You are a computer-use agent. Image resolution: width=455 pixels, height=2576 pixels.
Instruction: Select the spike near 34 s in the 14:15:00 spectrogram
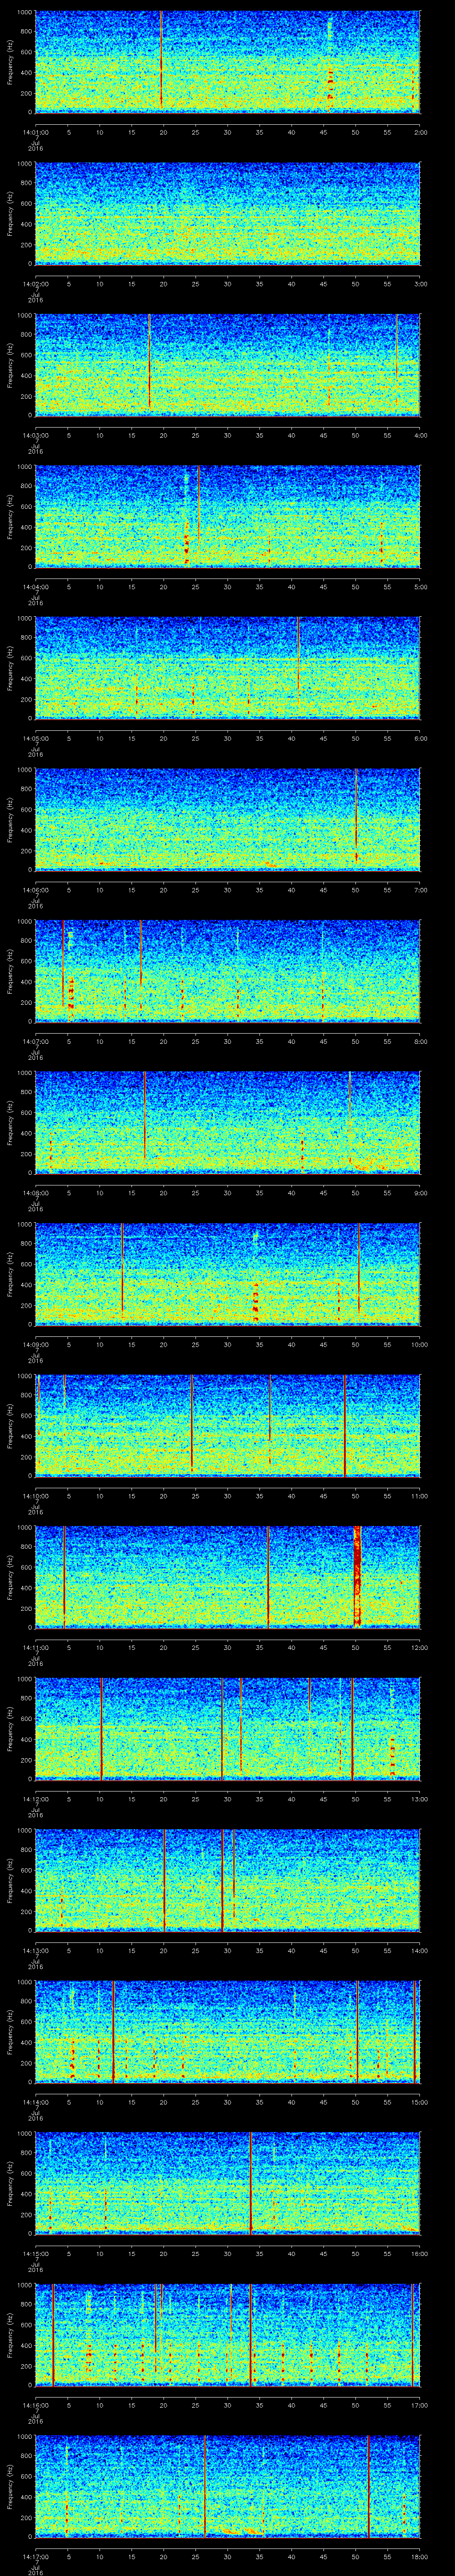click(x=250, y=2182)
